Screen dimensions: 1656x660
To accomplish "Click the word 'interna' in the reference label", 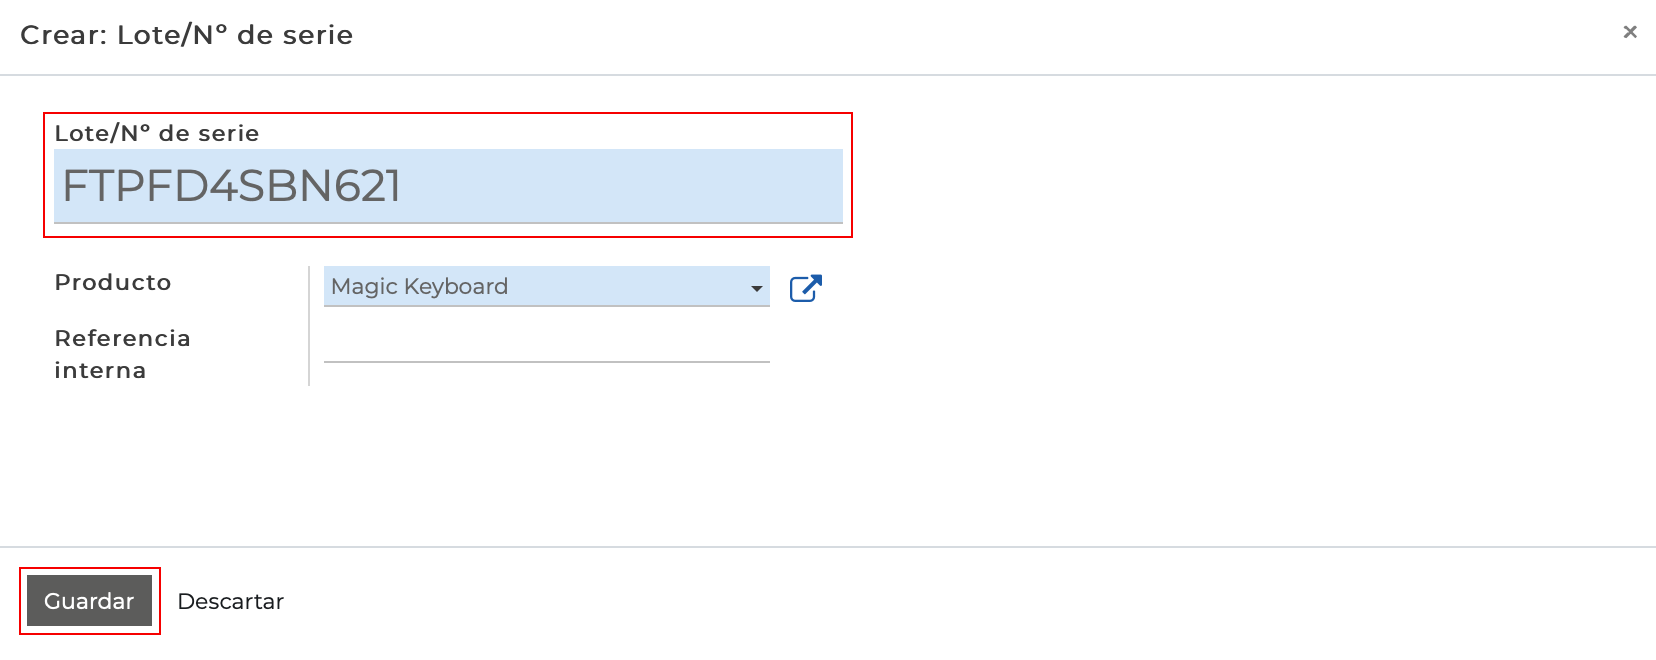I will point(100,370).
